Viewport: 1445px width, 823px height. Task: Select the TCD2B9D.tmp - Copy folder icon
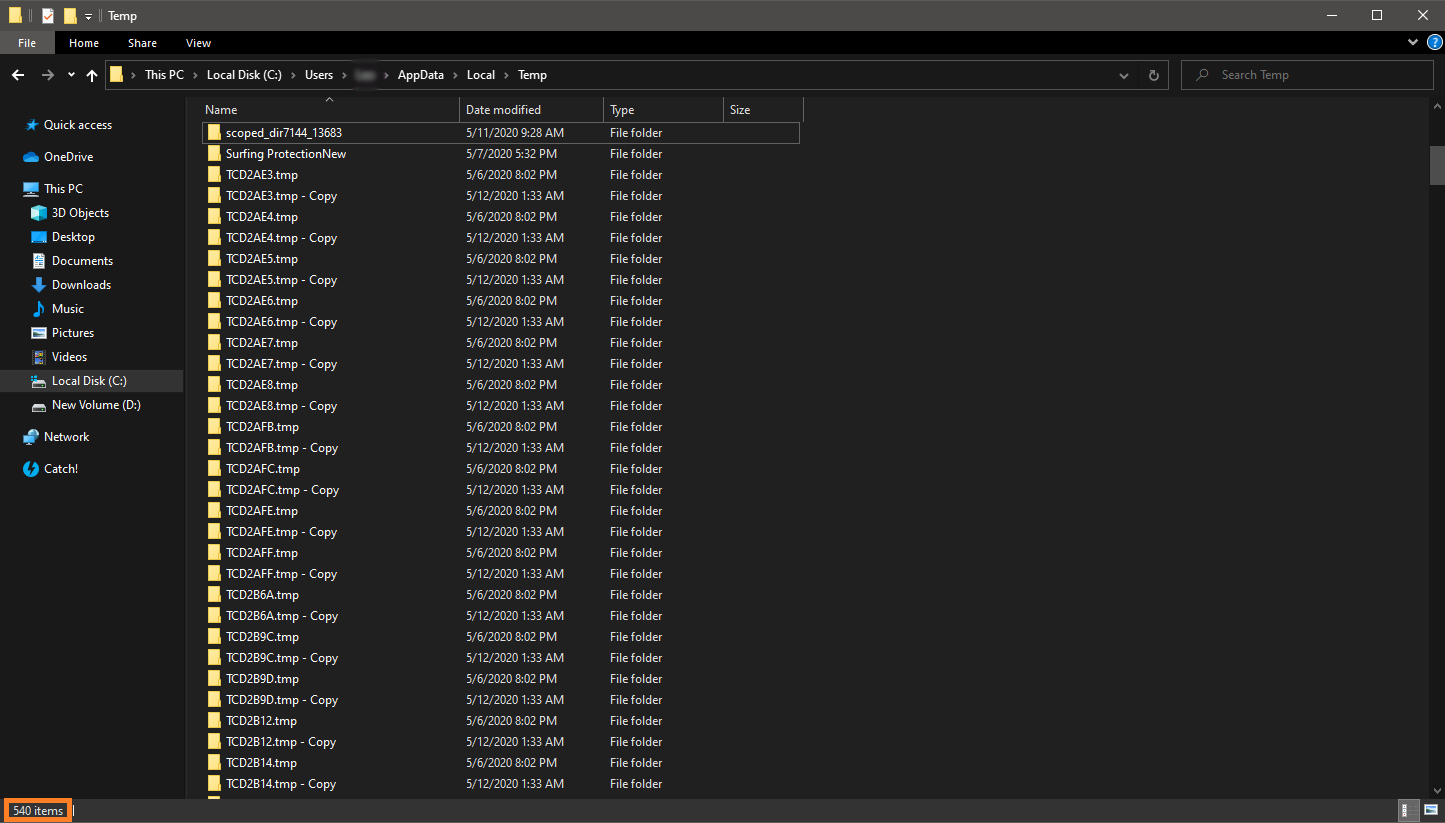pos(214,700)
